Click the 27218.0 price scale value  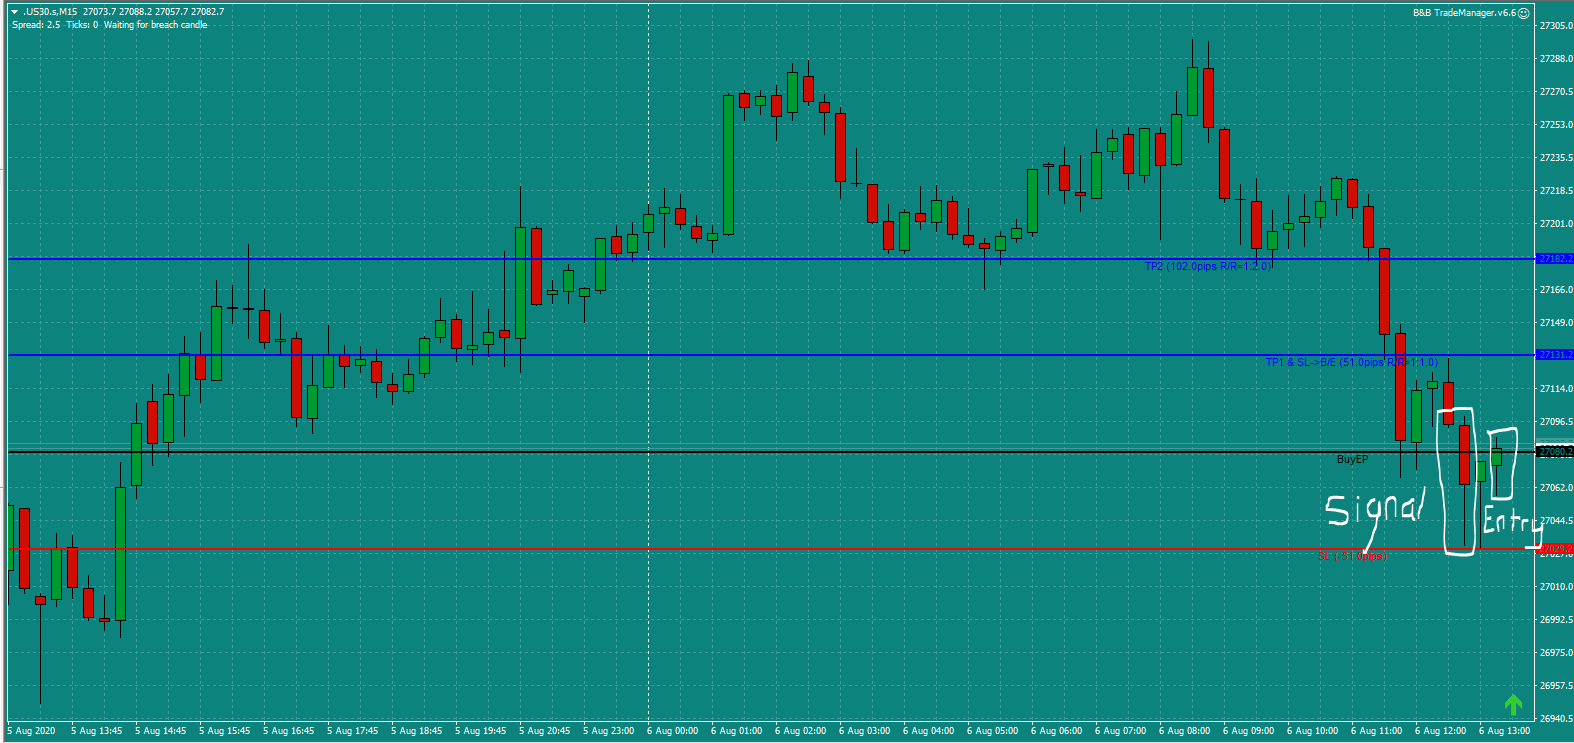[1556, 191]
